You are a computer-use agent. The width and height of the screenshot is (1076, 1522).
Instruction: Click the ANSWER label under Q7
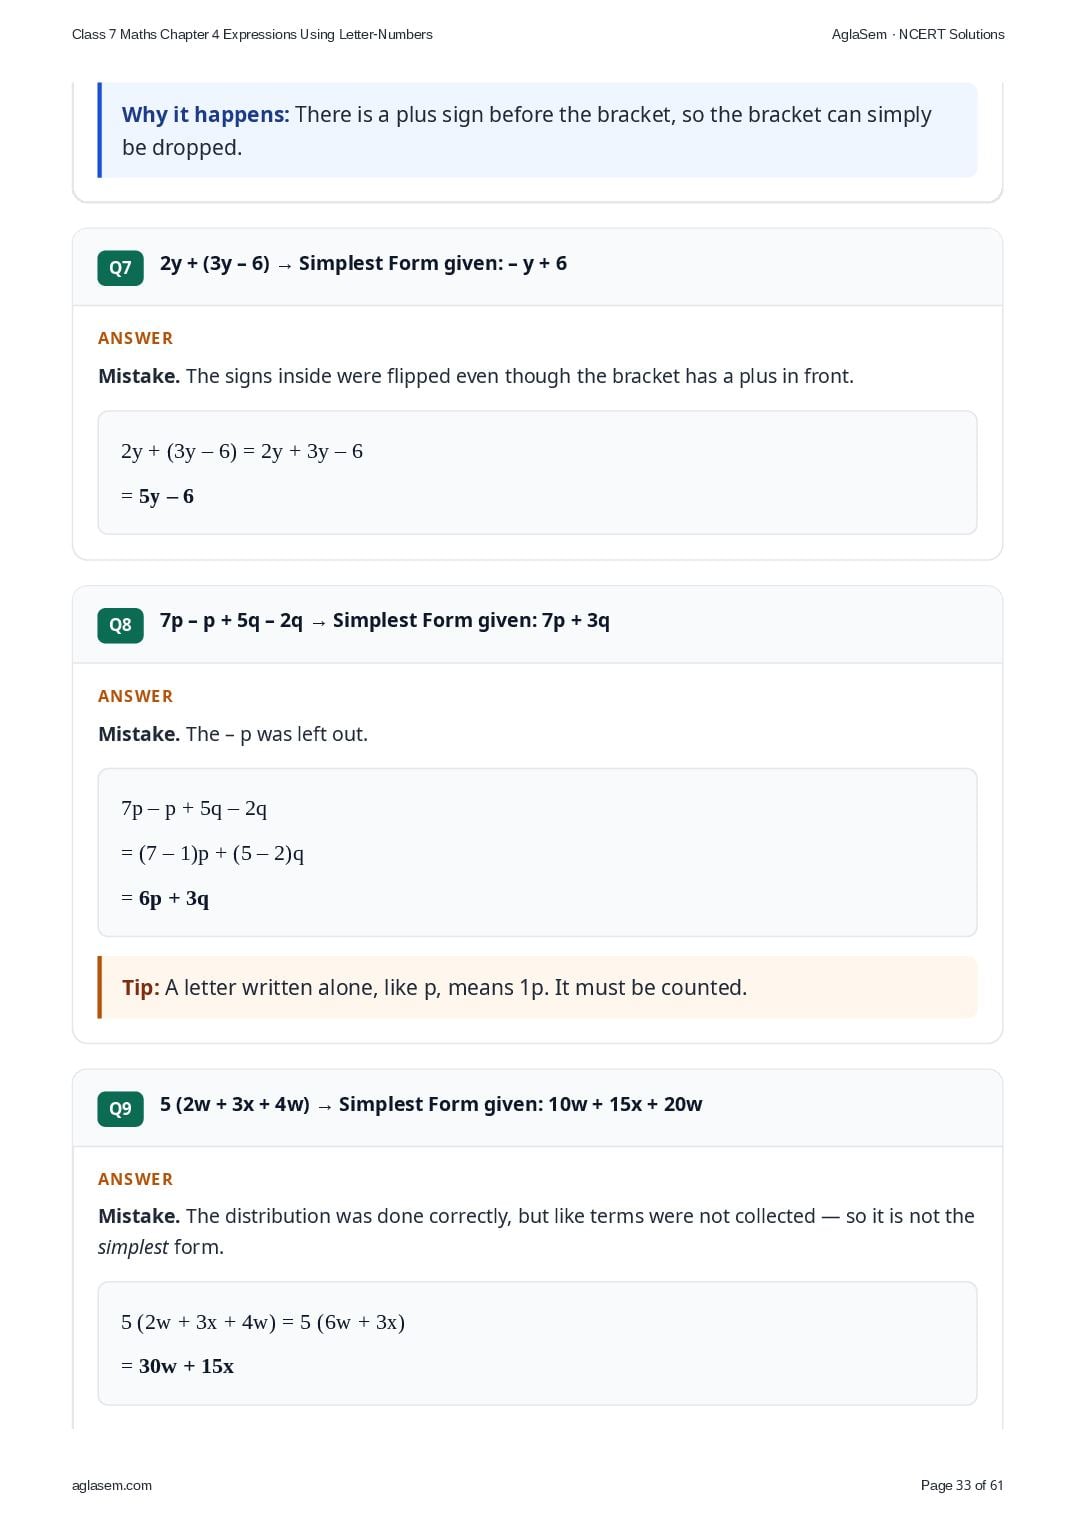coord(135,338)
